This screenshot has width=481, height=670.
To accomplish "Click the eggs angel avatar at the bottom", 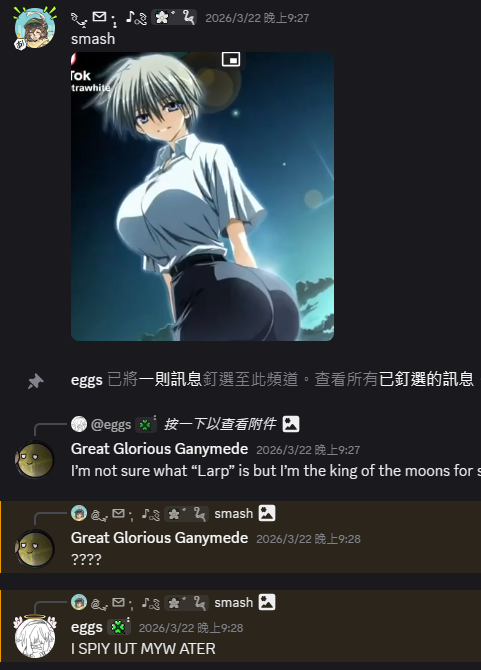I will [35, 637].
